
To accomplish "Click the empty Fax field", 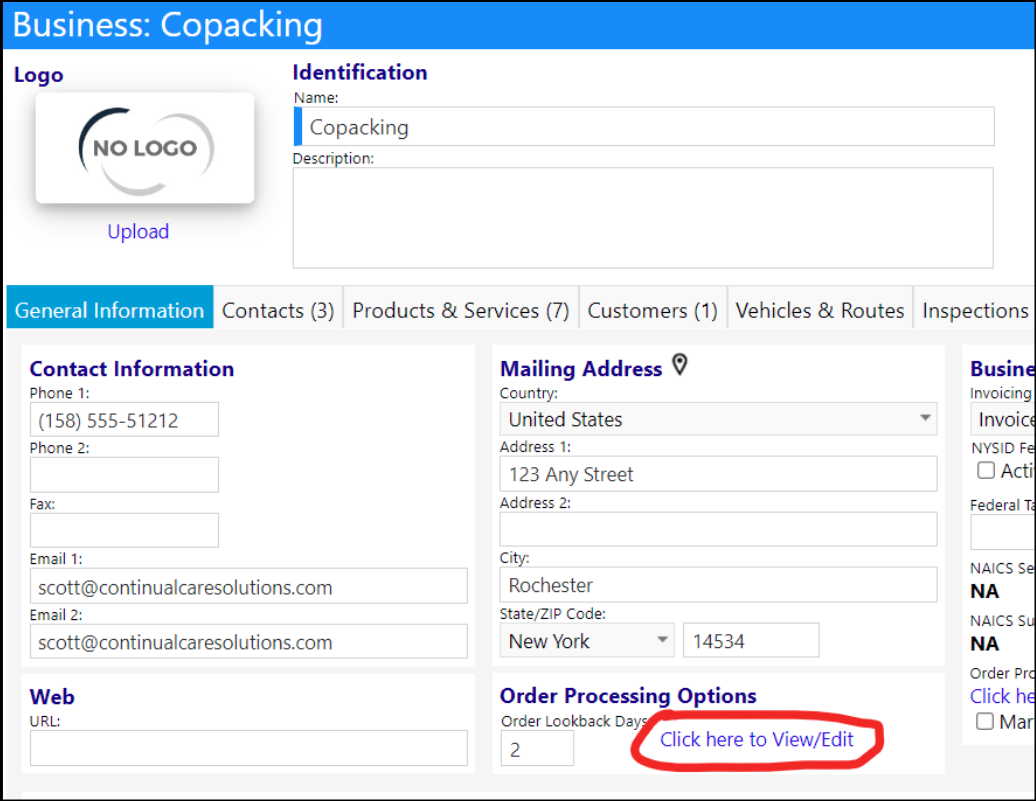I will 124,530.
